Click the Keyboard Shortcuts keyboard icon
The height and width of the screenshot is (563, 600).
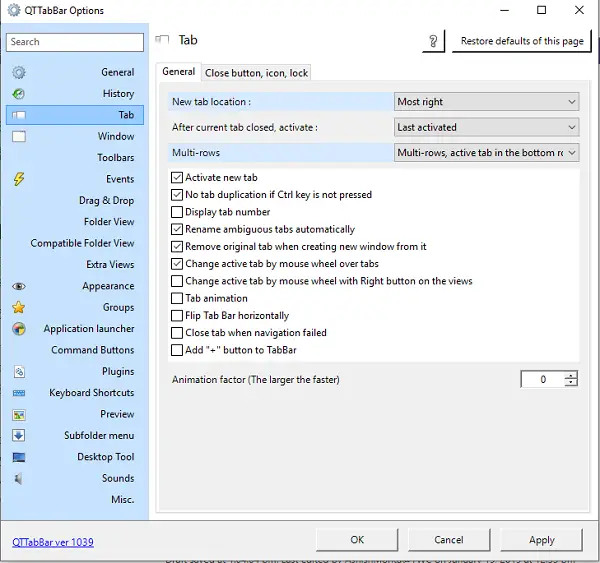pyautogui.click(x=19, y=393)
